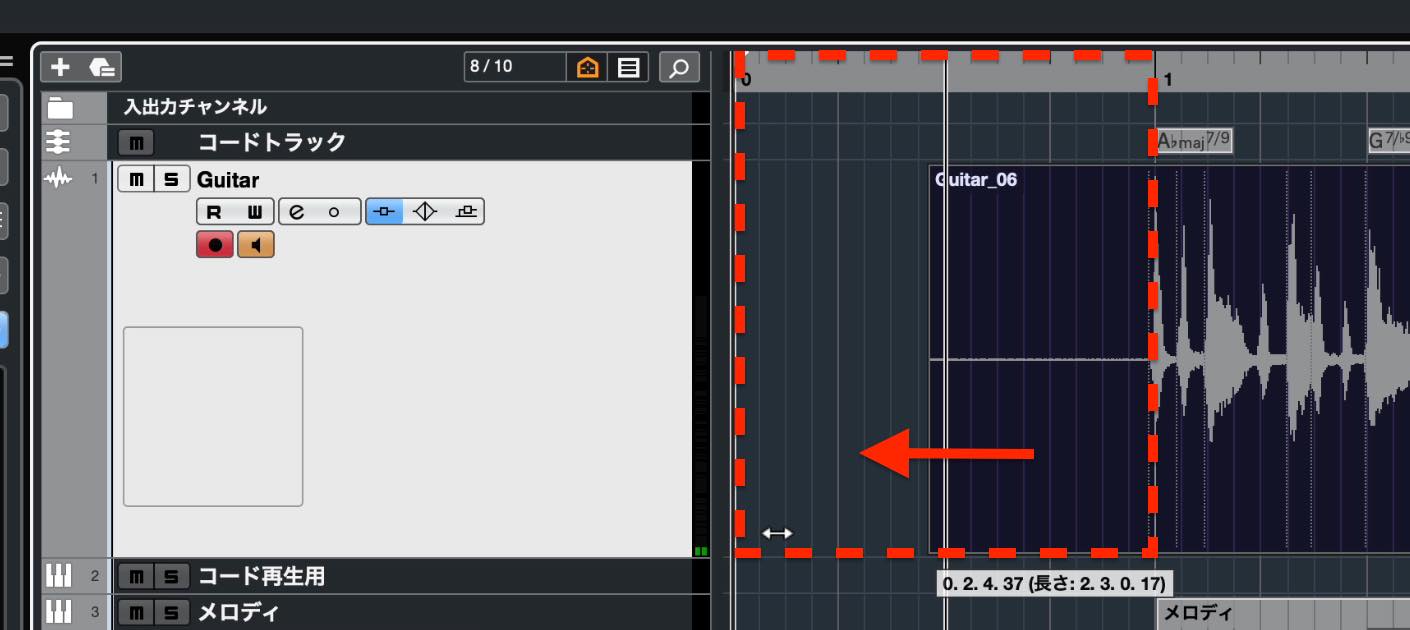This screenshot has width=1410, height=630.
Task: Select the メロディ track name in list
Action: pyautogui.click(x=239, y=612)
